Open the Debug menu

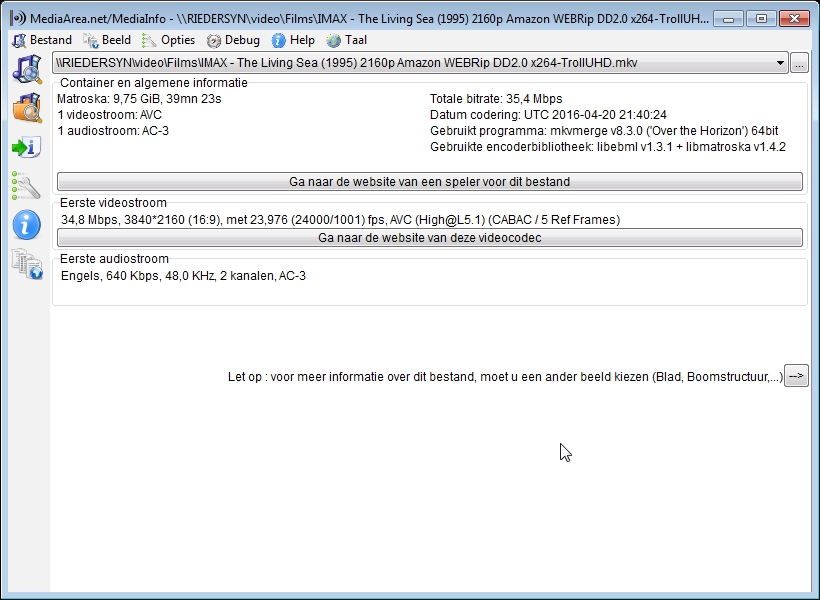[233, 40]
